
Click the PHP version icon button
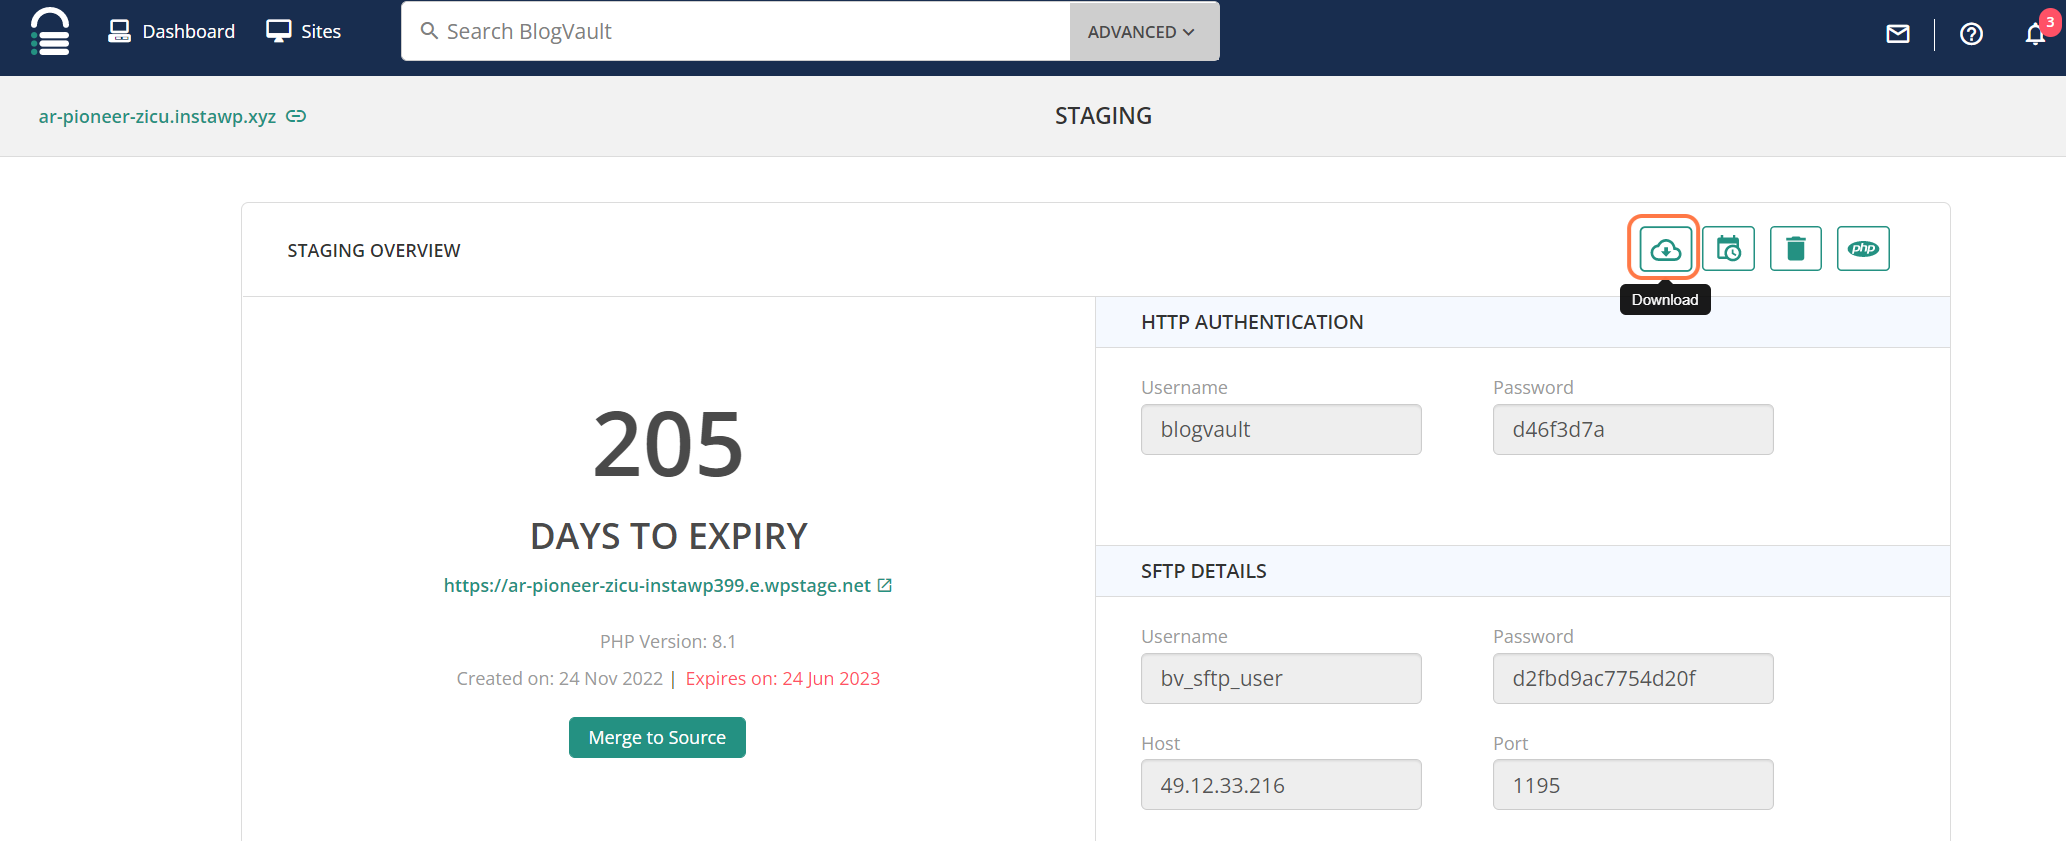coord(1862,248)
